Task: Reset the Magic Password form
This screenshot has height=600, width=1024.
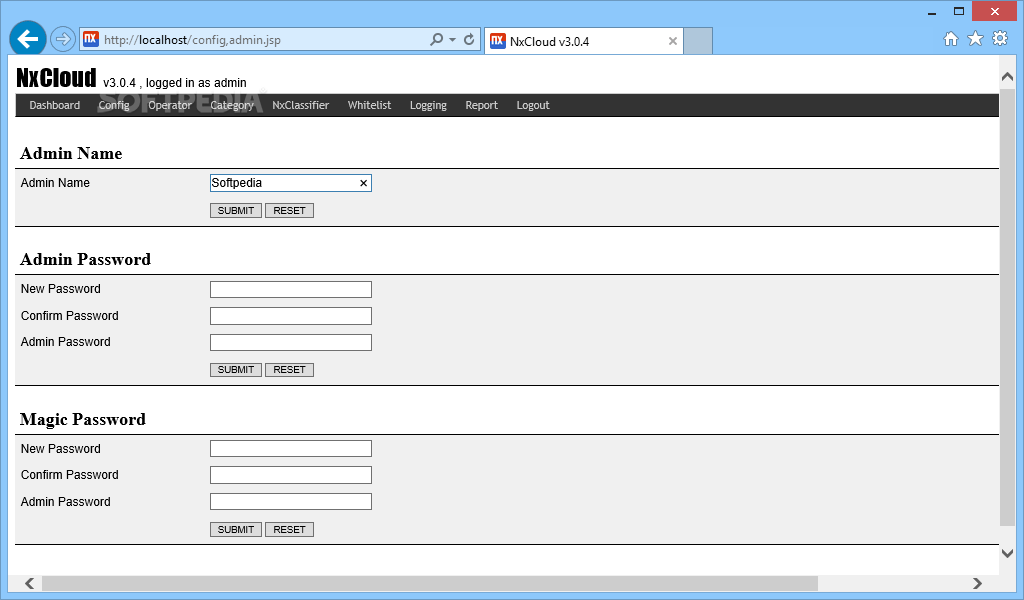Action: tap(289, 529)
